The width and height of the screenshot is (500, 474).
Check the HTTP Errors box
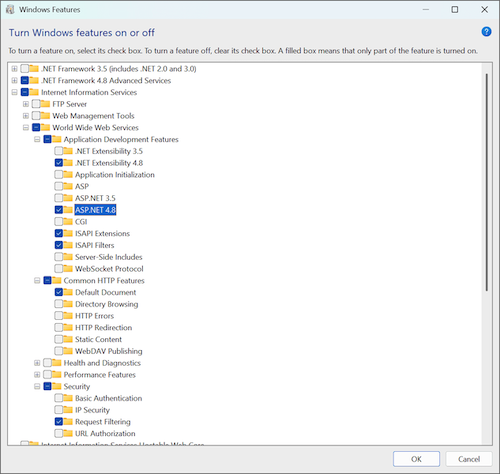click(x=59, y=316)
